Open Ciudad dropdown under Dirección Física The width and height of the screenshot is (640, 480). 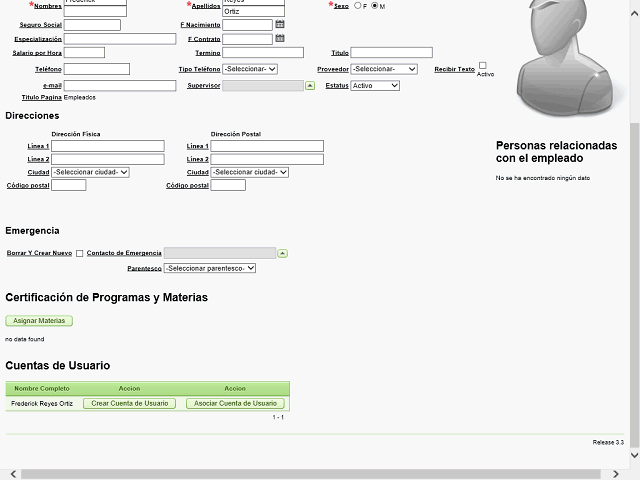click(91, 172)
